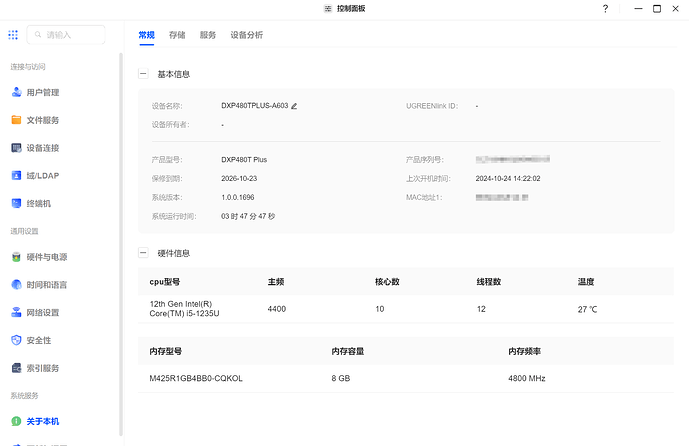Image resolution: width=689 pixels, height=446 pixels.
Task: Open 终端机 terminal settings
Action: [x=38, y=203]
